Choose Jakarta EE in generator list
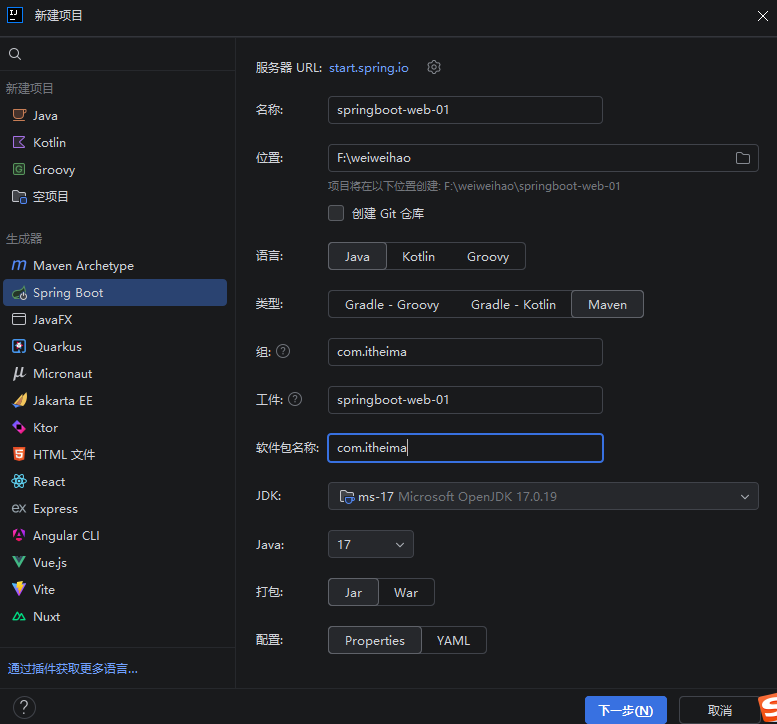Image resolution: width=777 pixels, height=724 pixels. pos(115,400)
